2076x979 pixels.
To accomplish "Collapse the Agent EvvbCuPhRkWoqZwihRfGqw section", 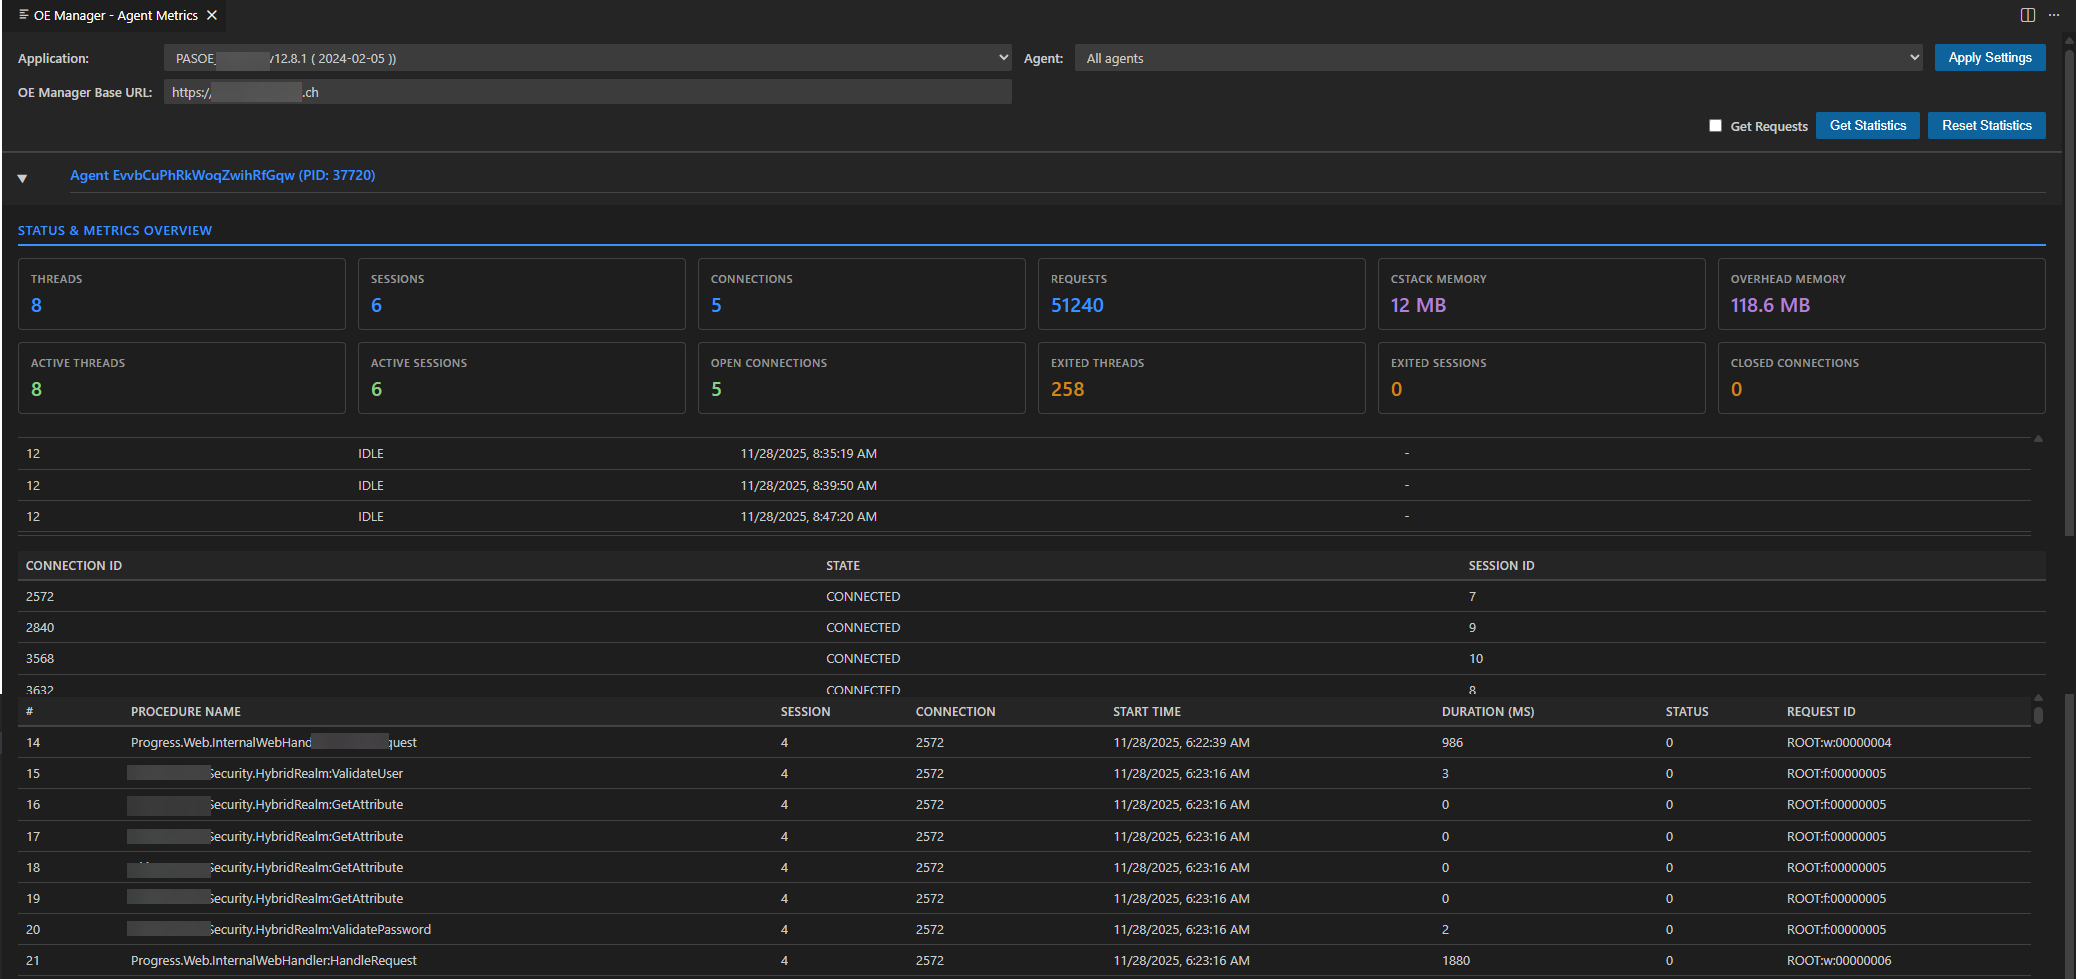I will point(22,177).
